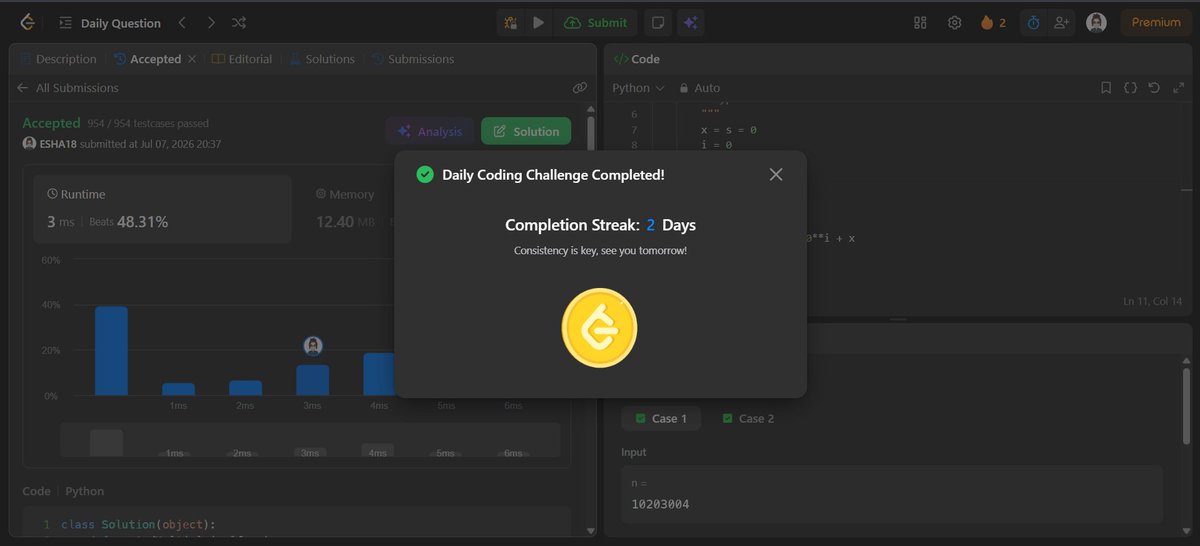Click the n input field value 10203004

pyautogui.click(x=892, y=494)
